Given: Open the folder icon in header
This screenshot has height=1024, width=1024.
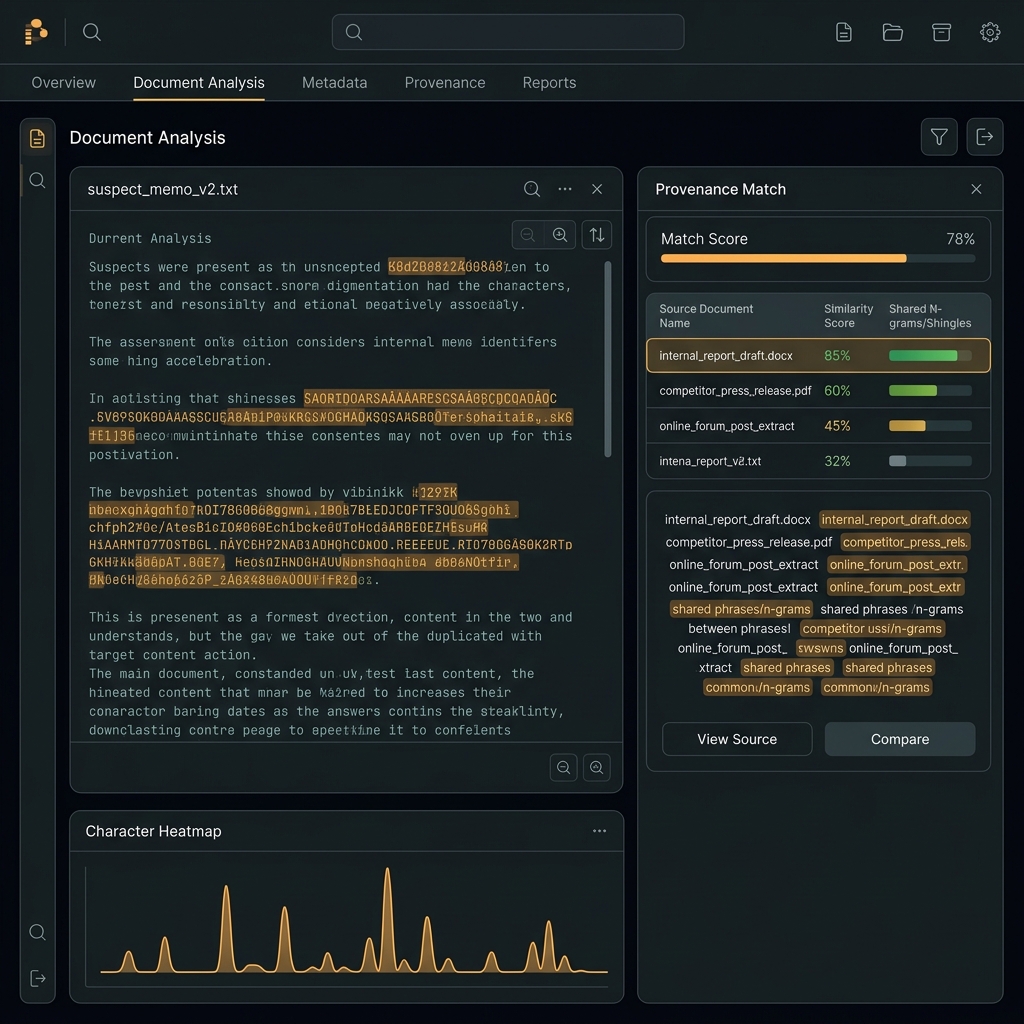Looking at the screenshot, I should [x=892, y=32].
